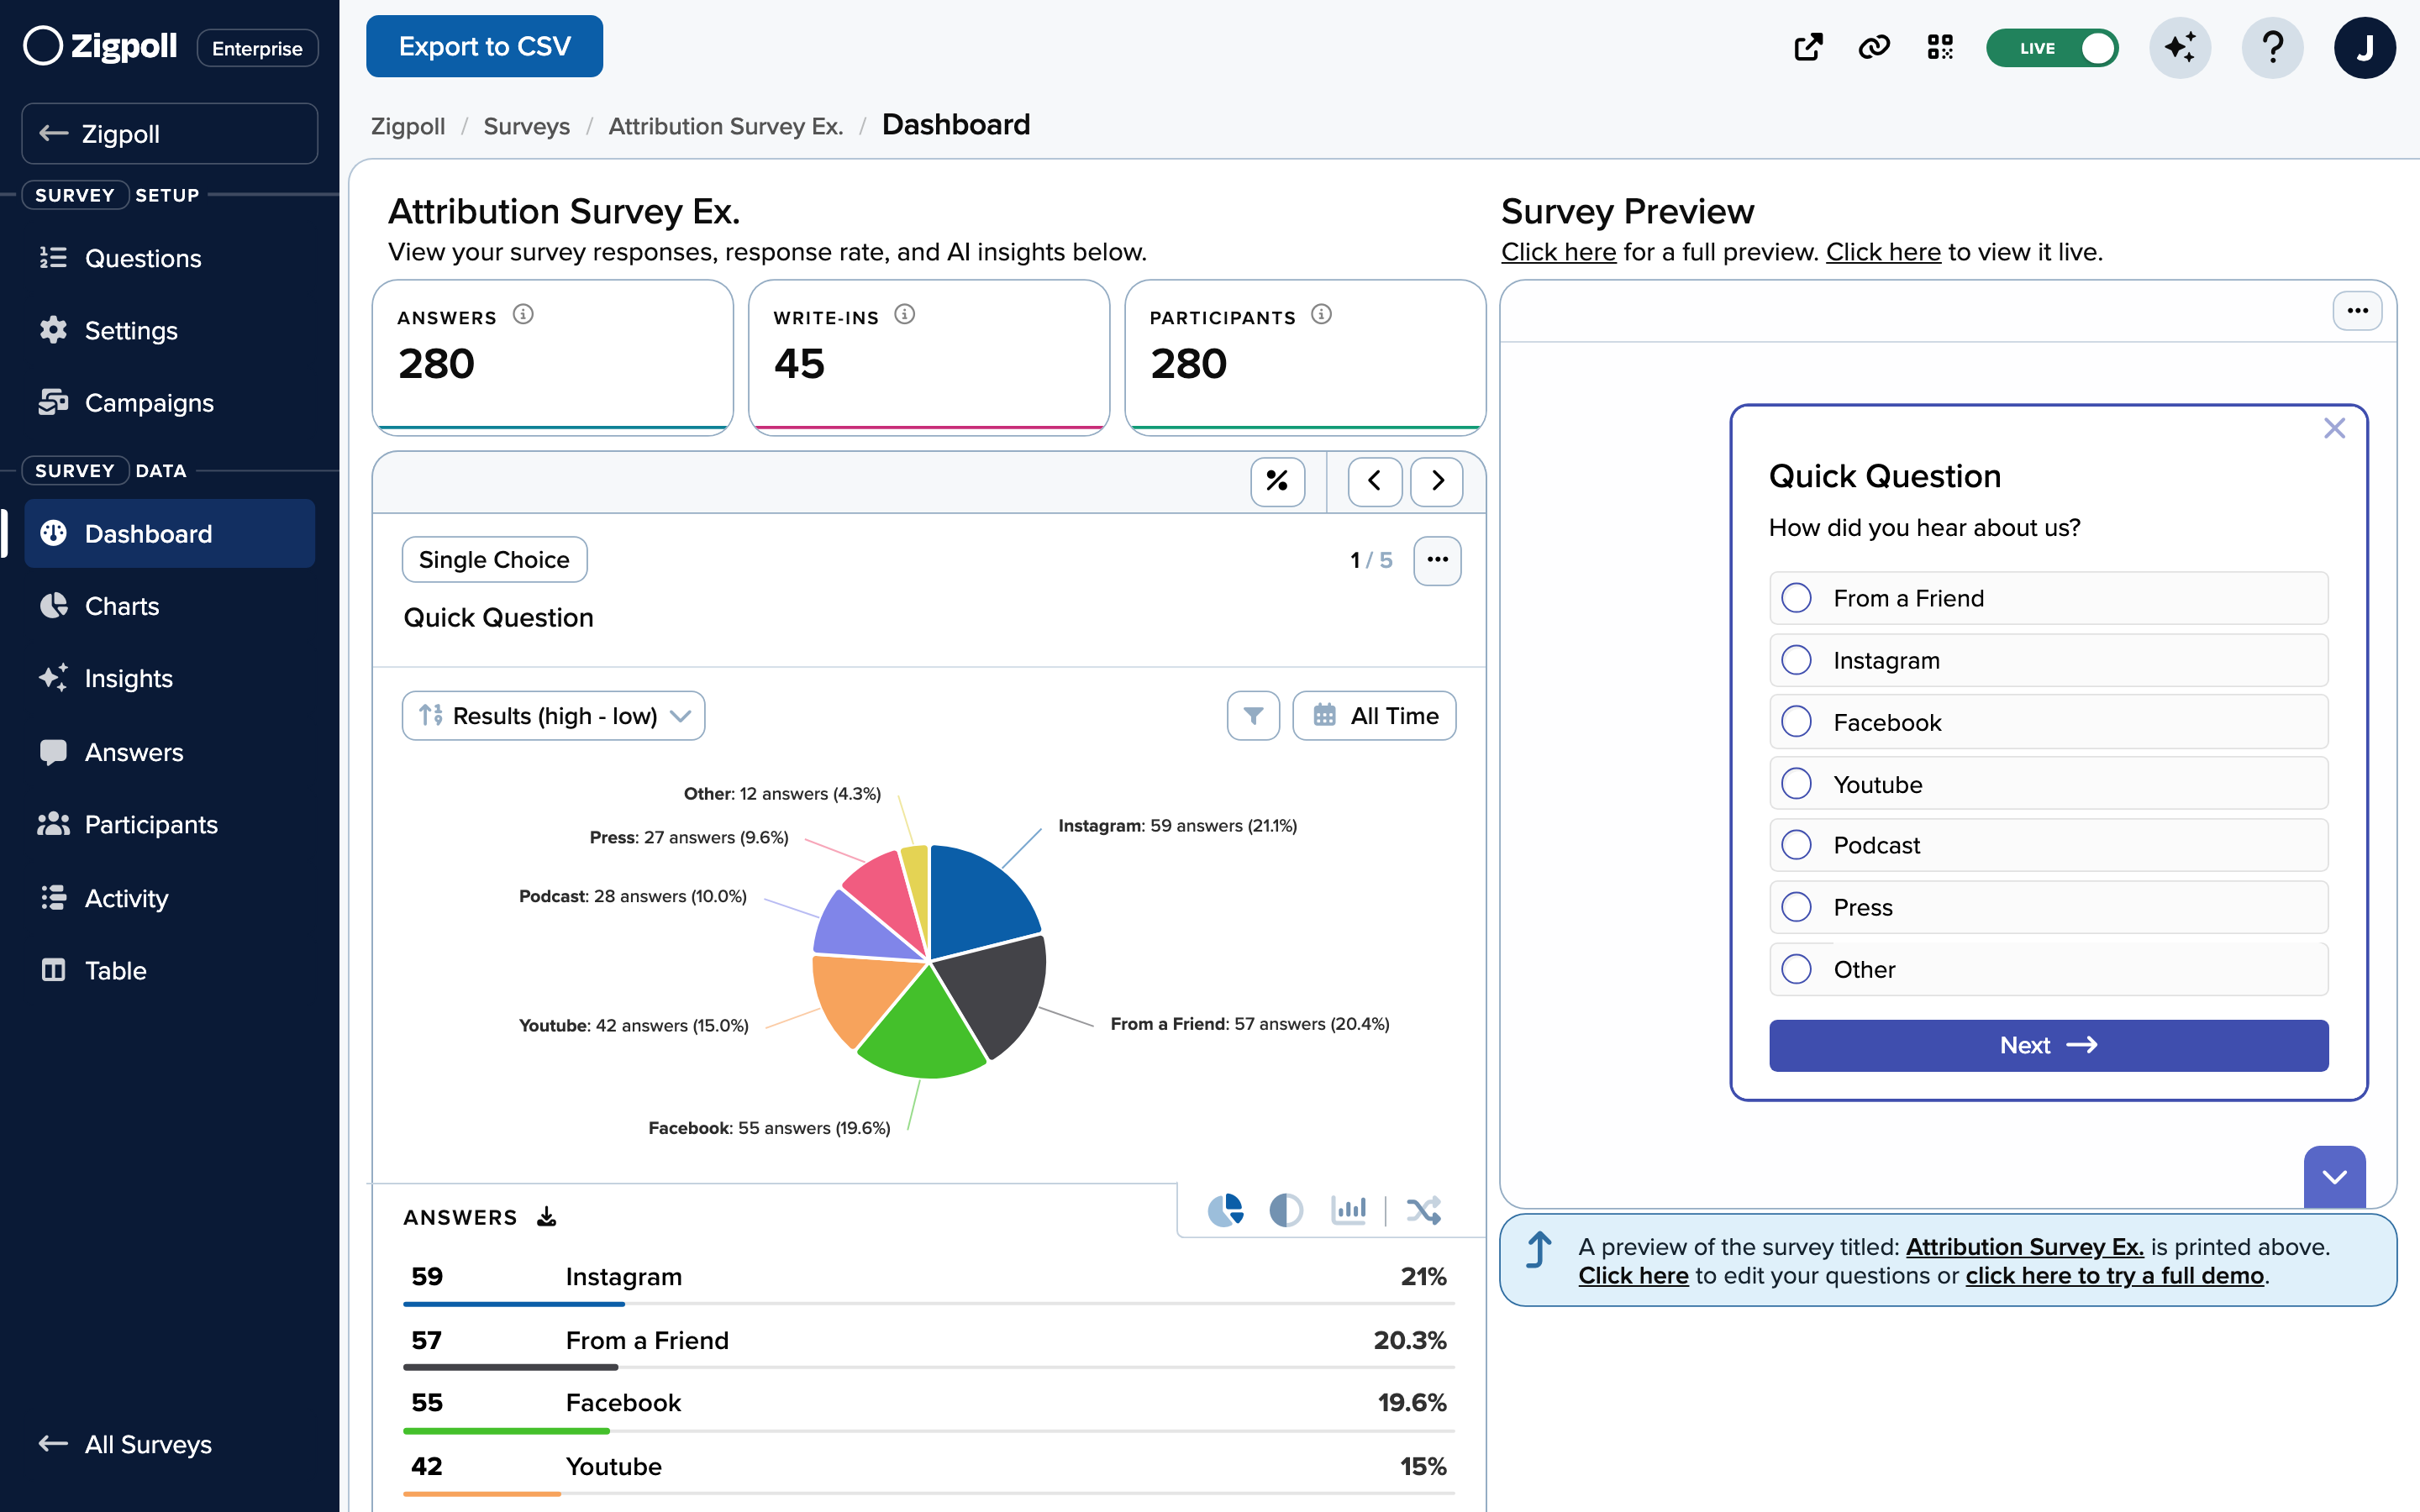Image resolution: width=2420 pixels, height=1512 pixels.
Task: Switch to pie chart view icon
Action: [1225, 1210]
